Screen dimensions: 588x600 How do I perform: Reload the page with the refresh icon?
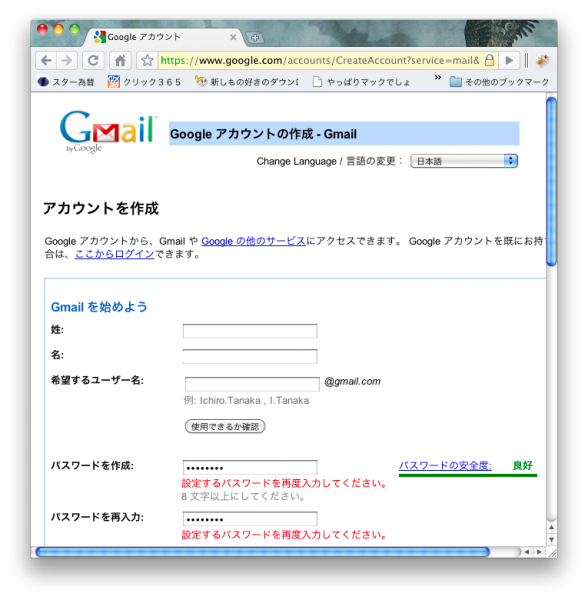pyautogui.click(x=93, y=60)
